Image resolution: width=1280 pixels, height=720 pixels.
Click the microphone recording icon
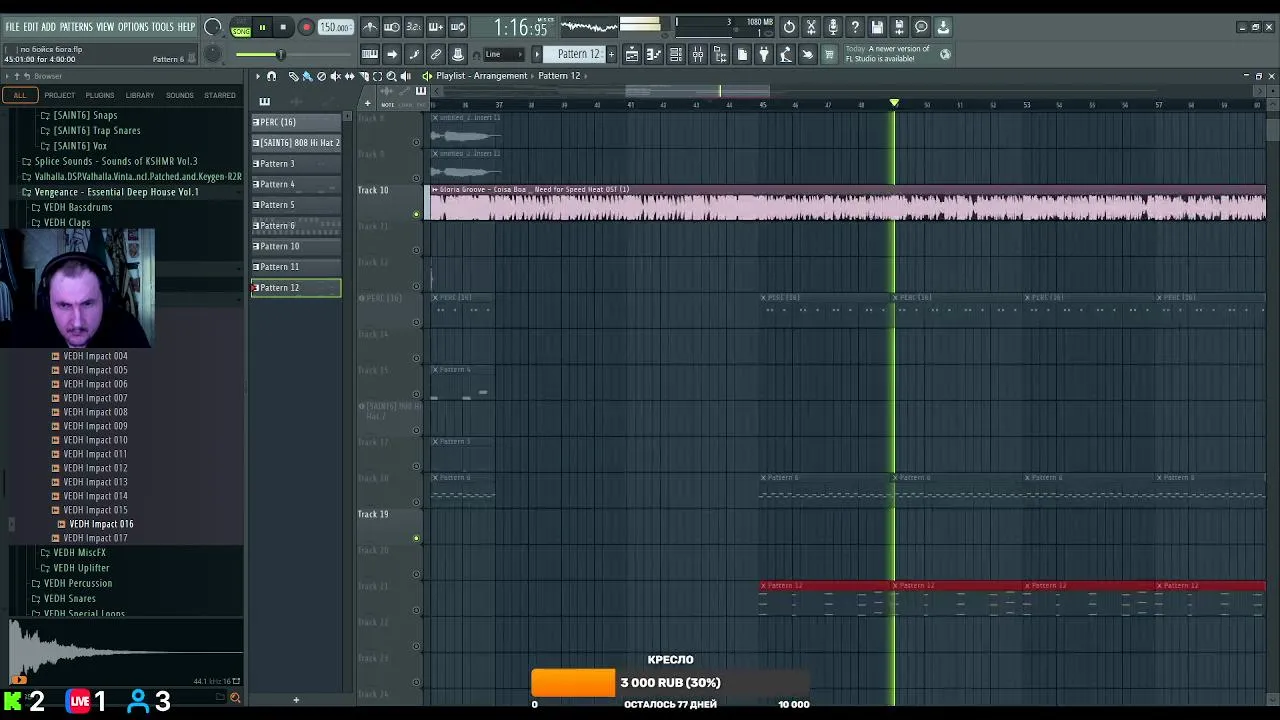(x=833, y=27)
